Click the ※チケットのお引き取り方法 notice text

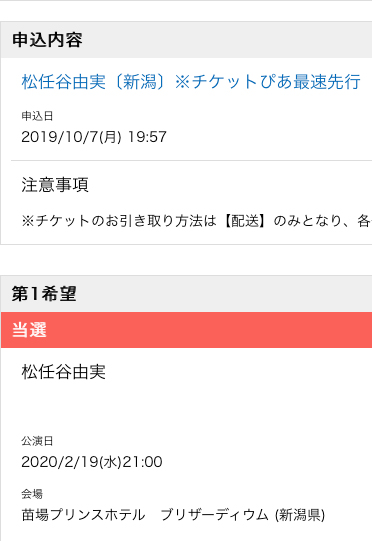[197, 221]
